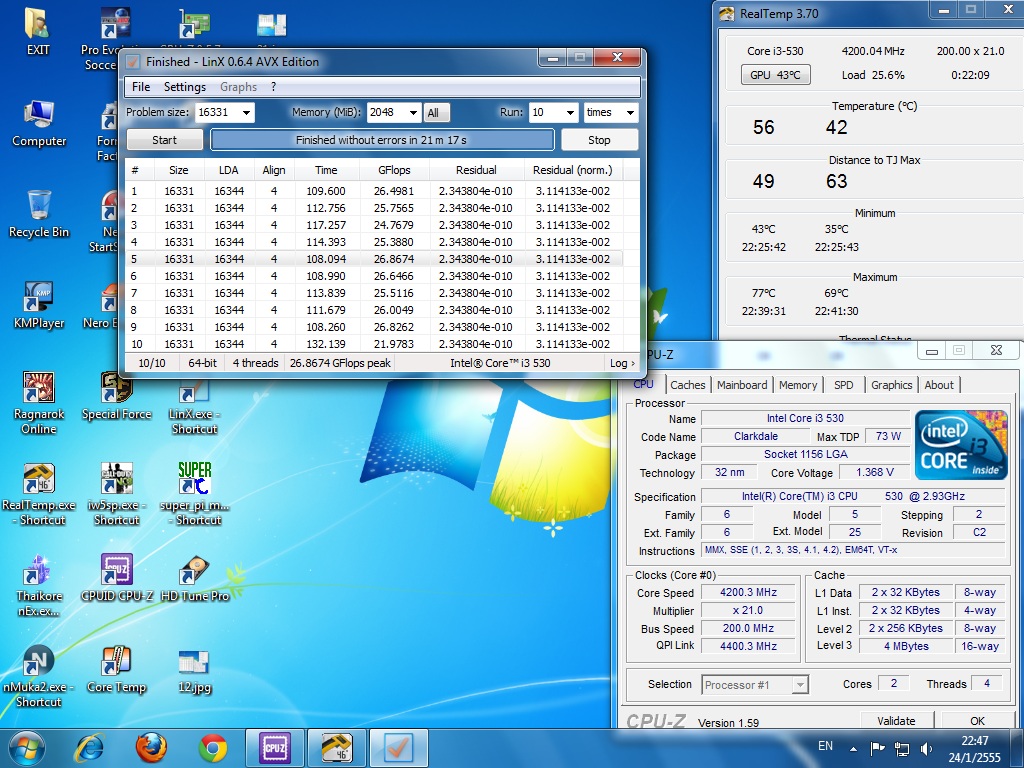Screen dimensions: 1024x768
Task: Open the network tray icon
Action: click(x=902, y=748)
